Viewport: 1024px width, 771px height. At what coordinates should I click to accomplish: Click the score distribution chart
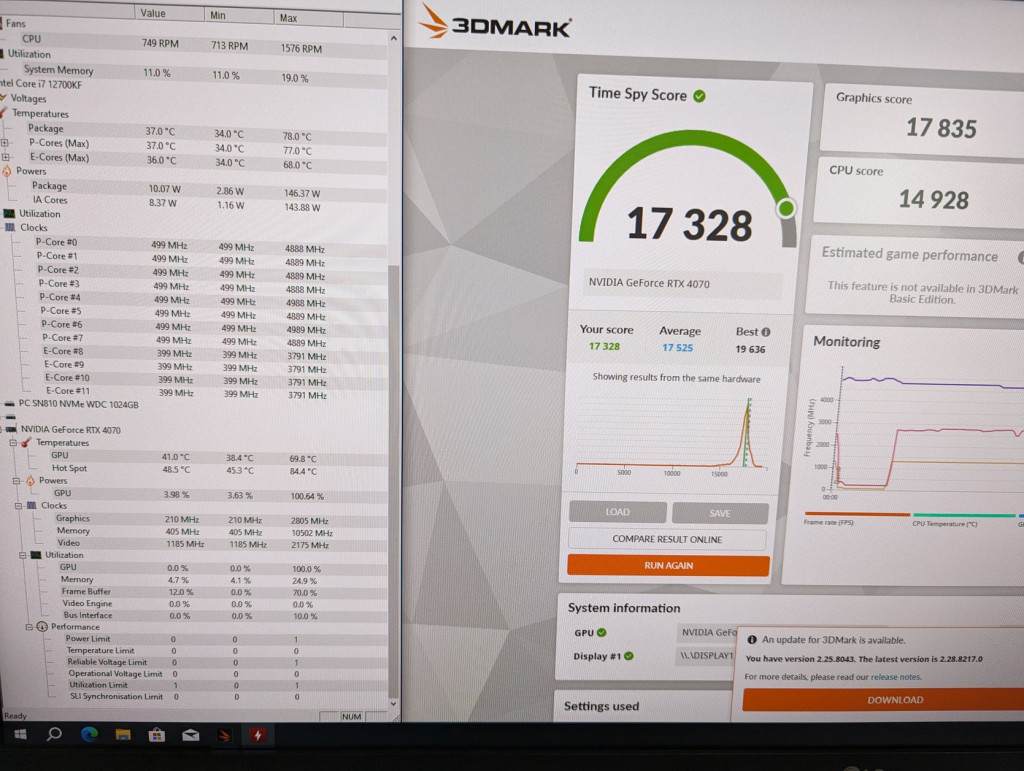671,434
